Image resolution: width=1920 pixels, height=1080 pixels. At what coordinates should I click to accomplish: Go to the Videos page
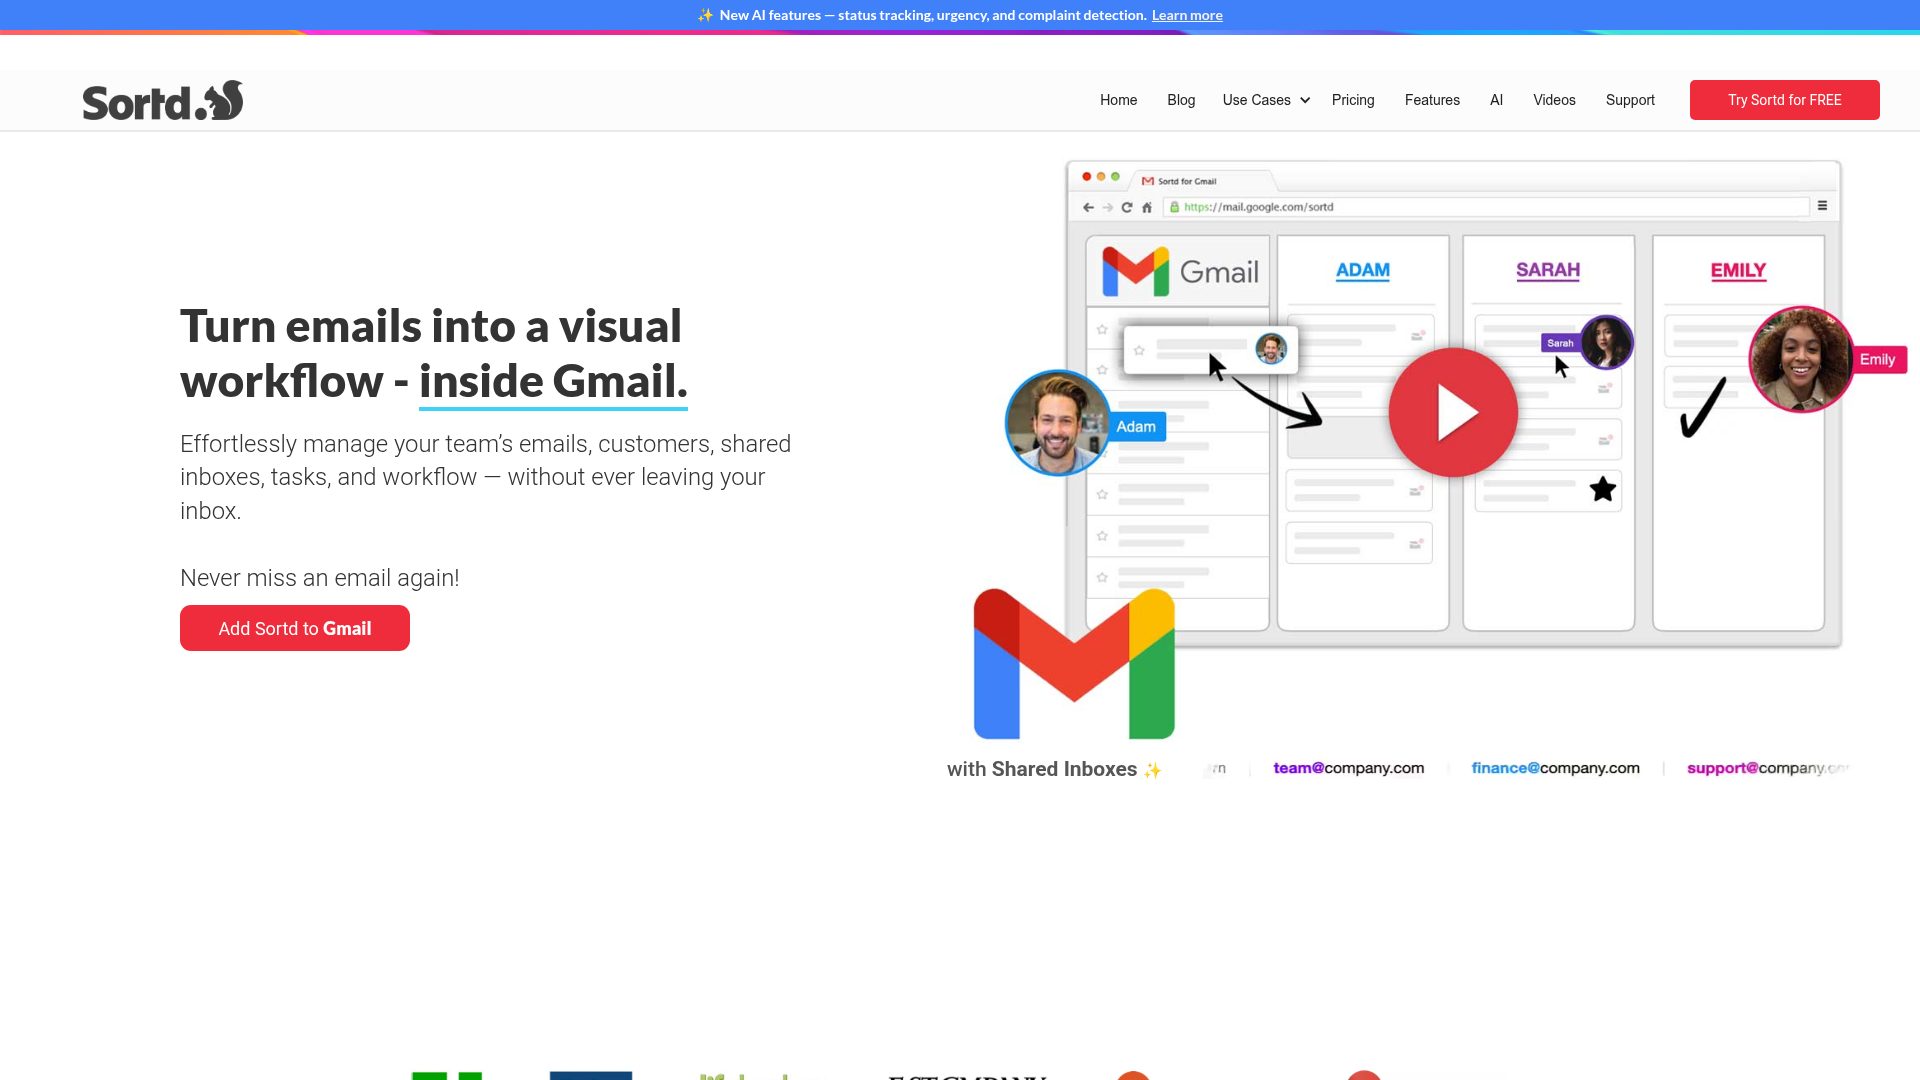[x=1554, y=100]
